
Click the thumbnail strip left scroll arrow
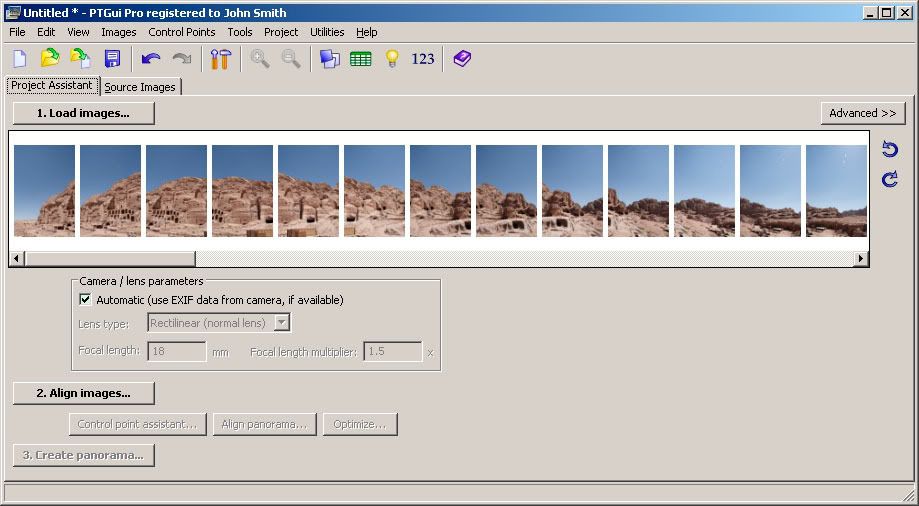pos(16,259)
